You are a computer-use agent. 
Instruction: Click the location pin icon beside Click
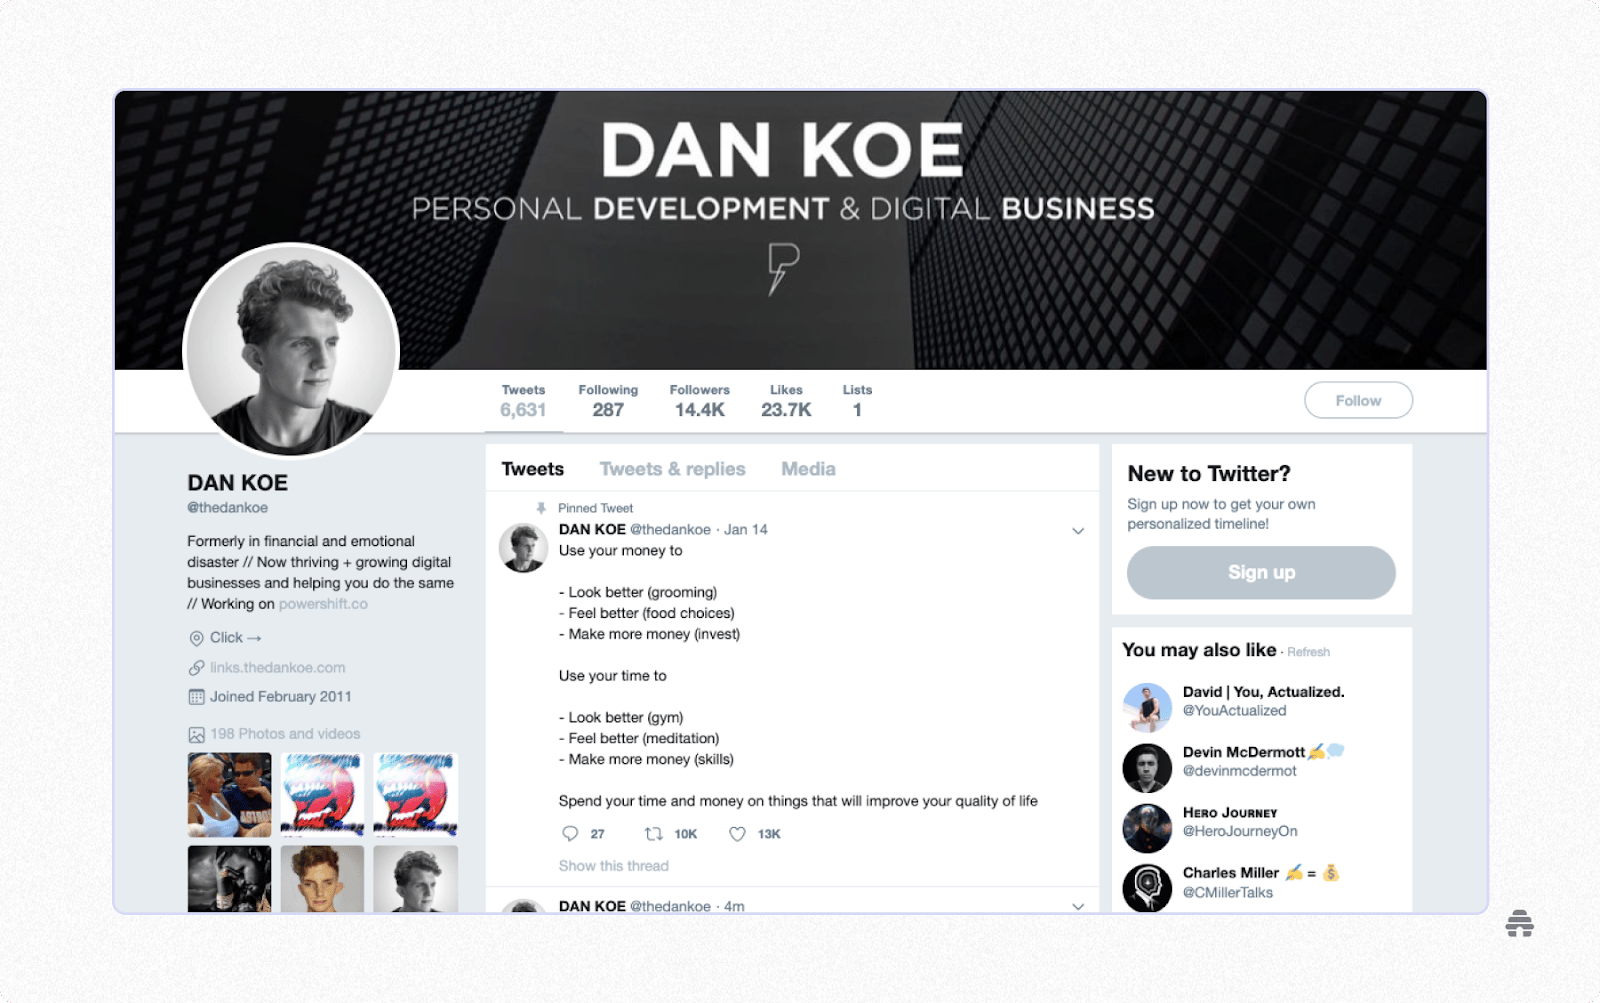coord(196,638)
